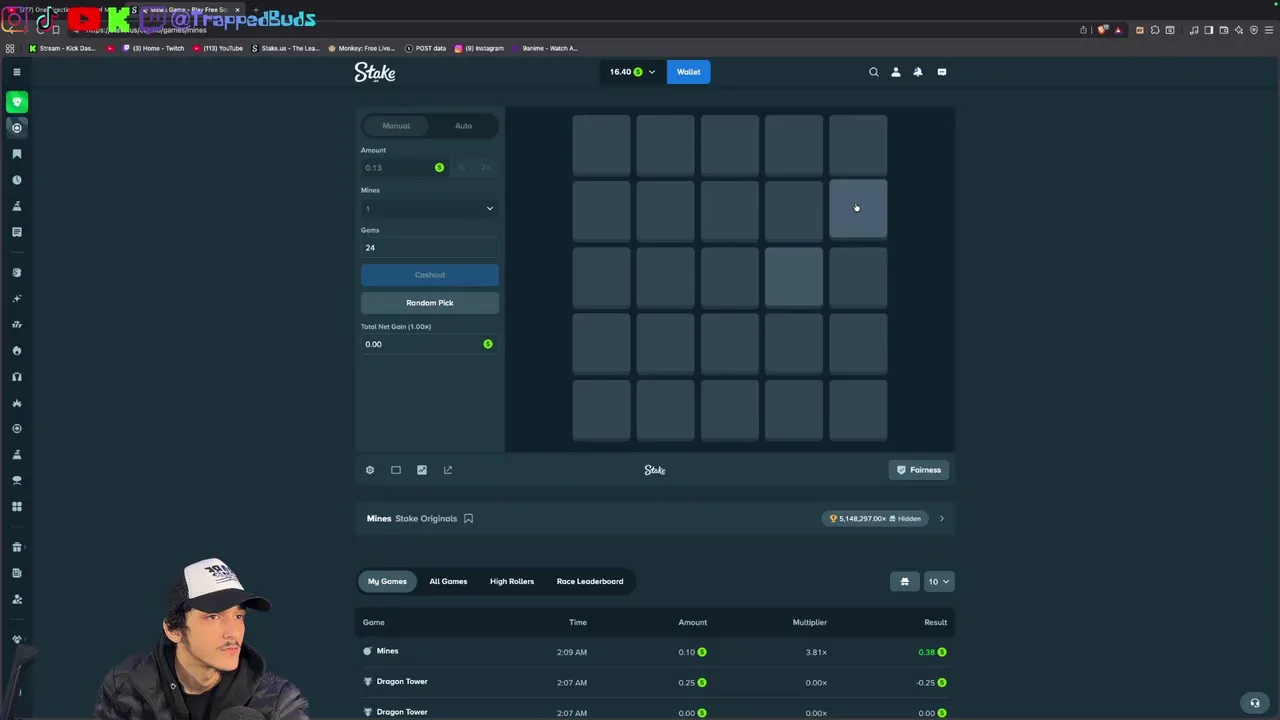Click the 3.81× multiplier cell
1280x720 pixels.
coord(816,652)
